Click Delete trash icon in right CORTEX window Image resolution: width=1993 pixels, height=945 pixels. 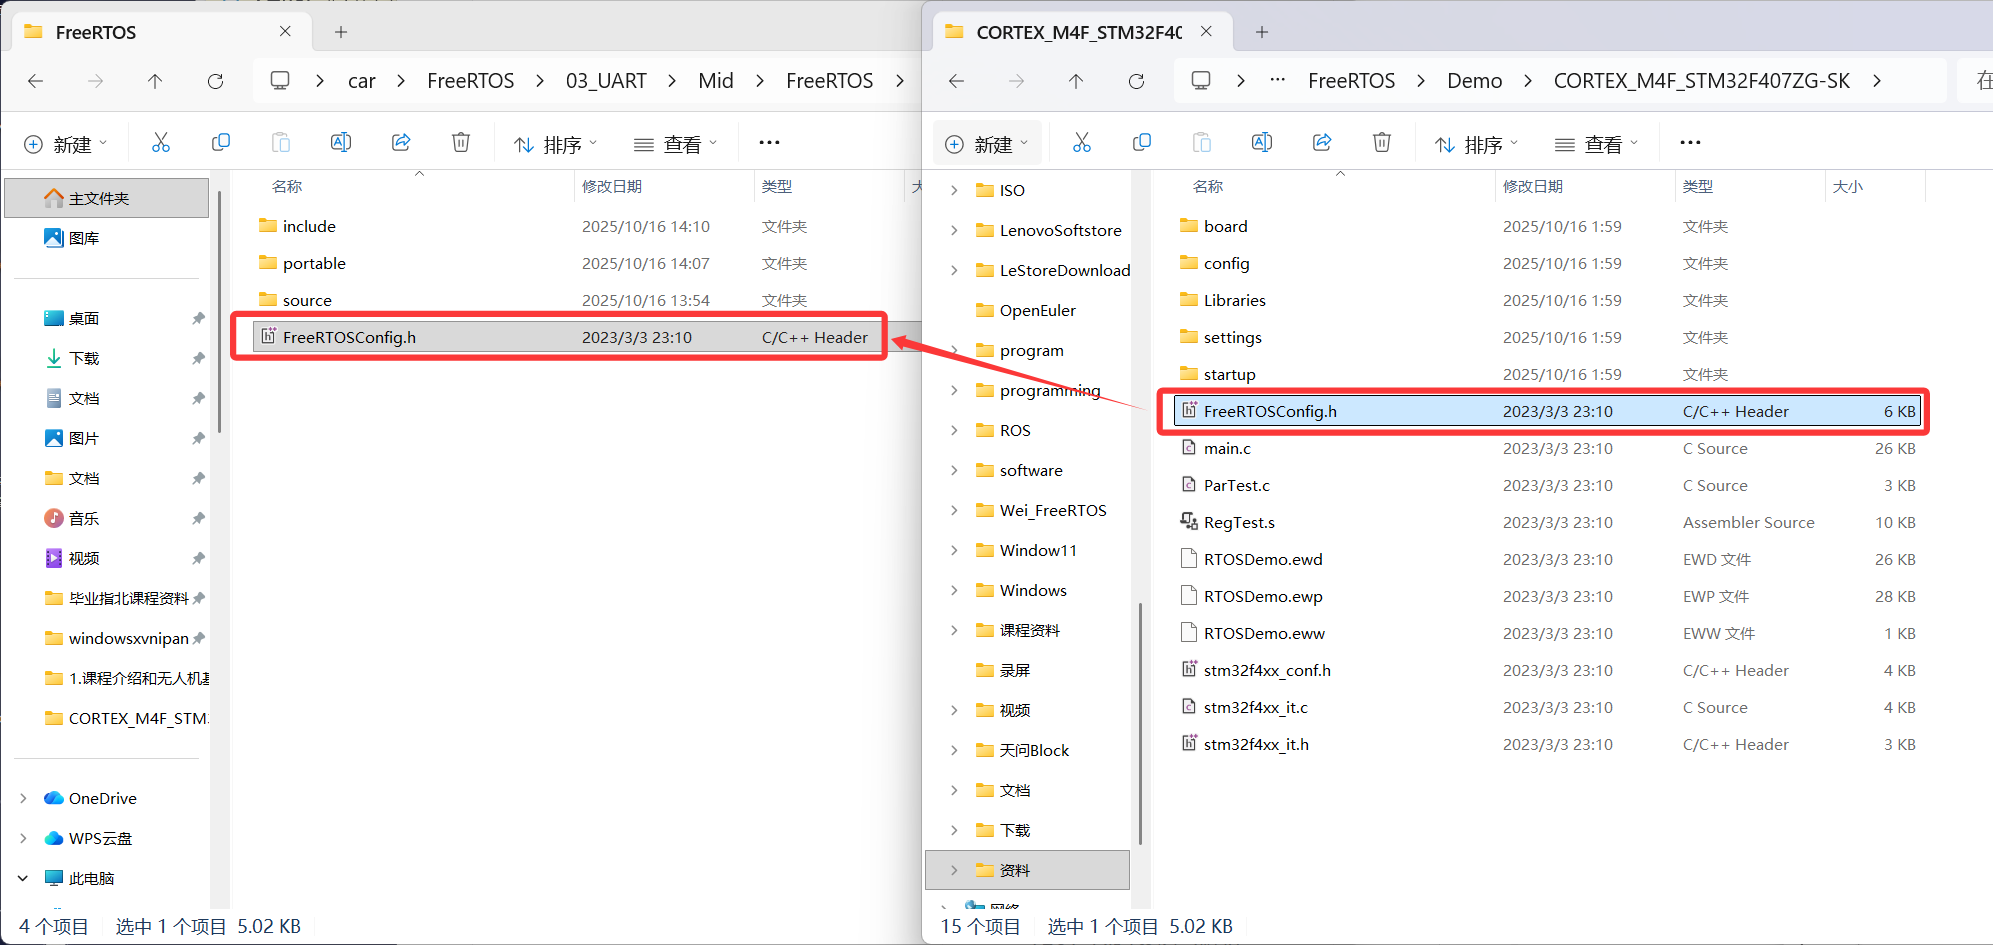click(1382, 143)
